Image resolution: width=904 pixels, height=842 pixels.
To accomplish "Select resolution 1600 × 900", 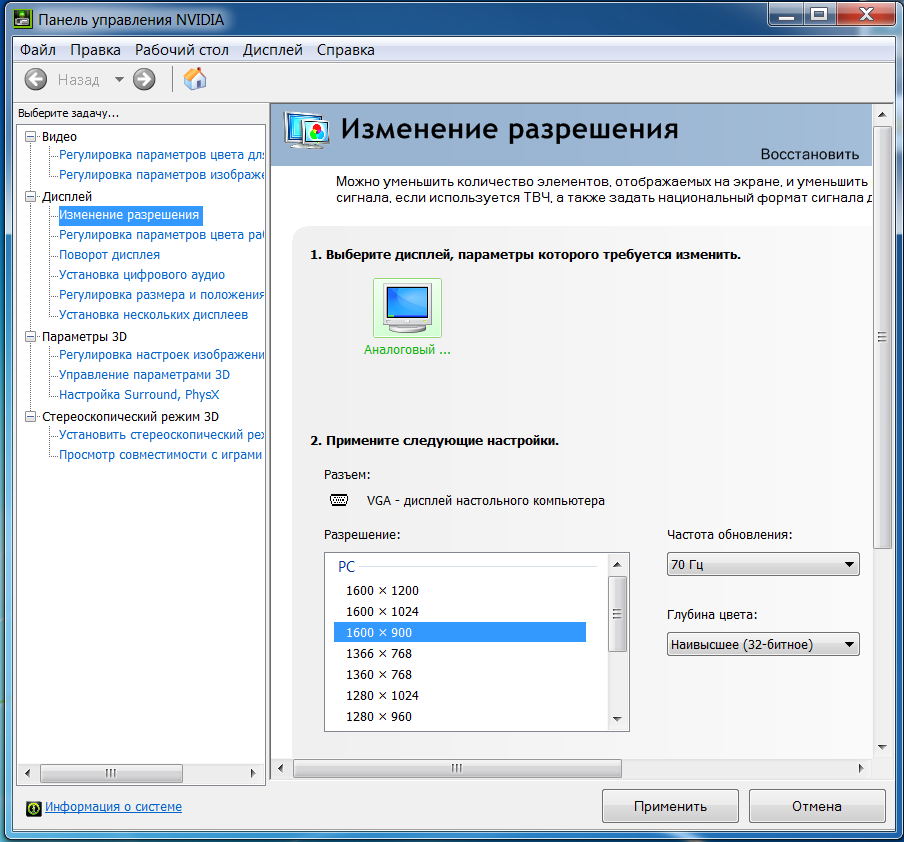I will pos(459,632).
